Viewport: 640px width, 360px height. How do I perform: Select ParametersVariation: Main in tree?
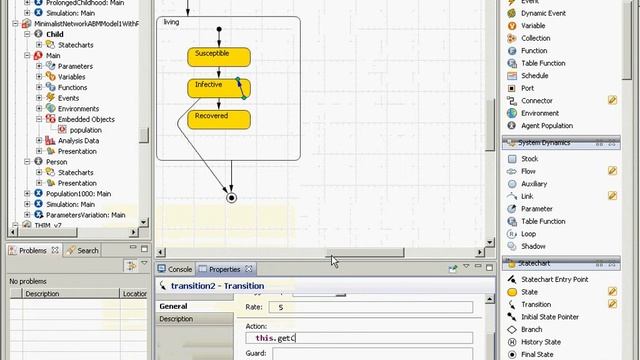tap(85, 215)
